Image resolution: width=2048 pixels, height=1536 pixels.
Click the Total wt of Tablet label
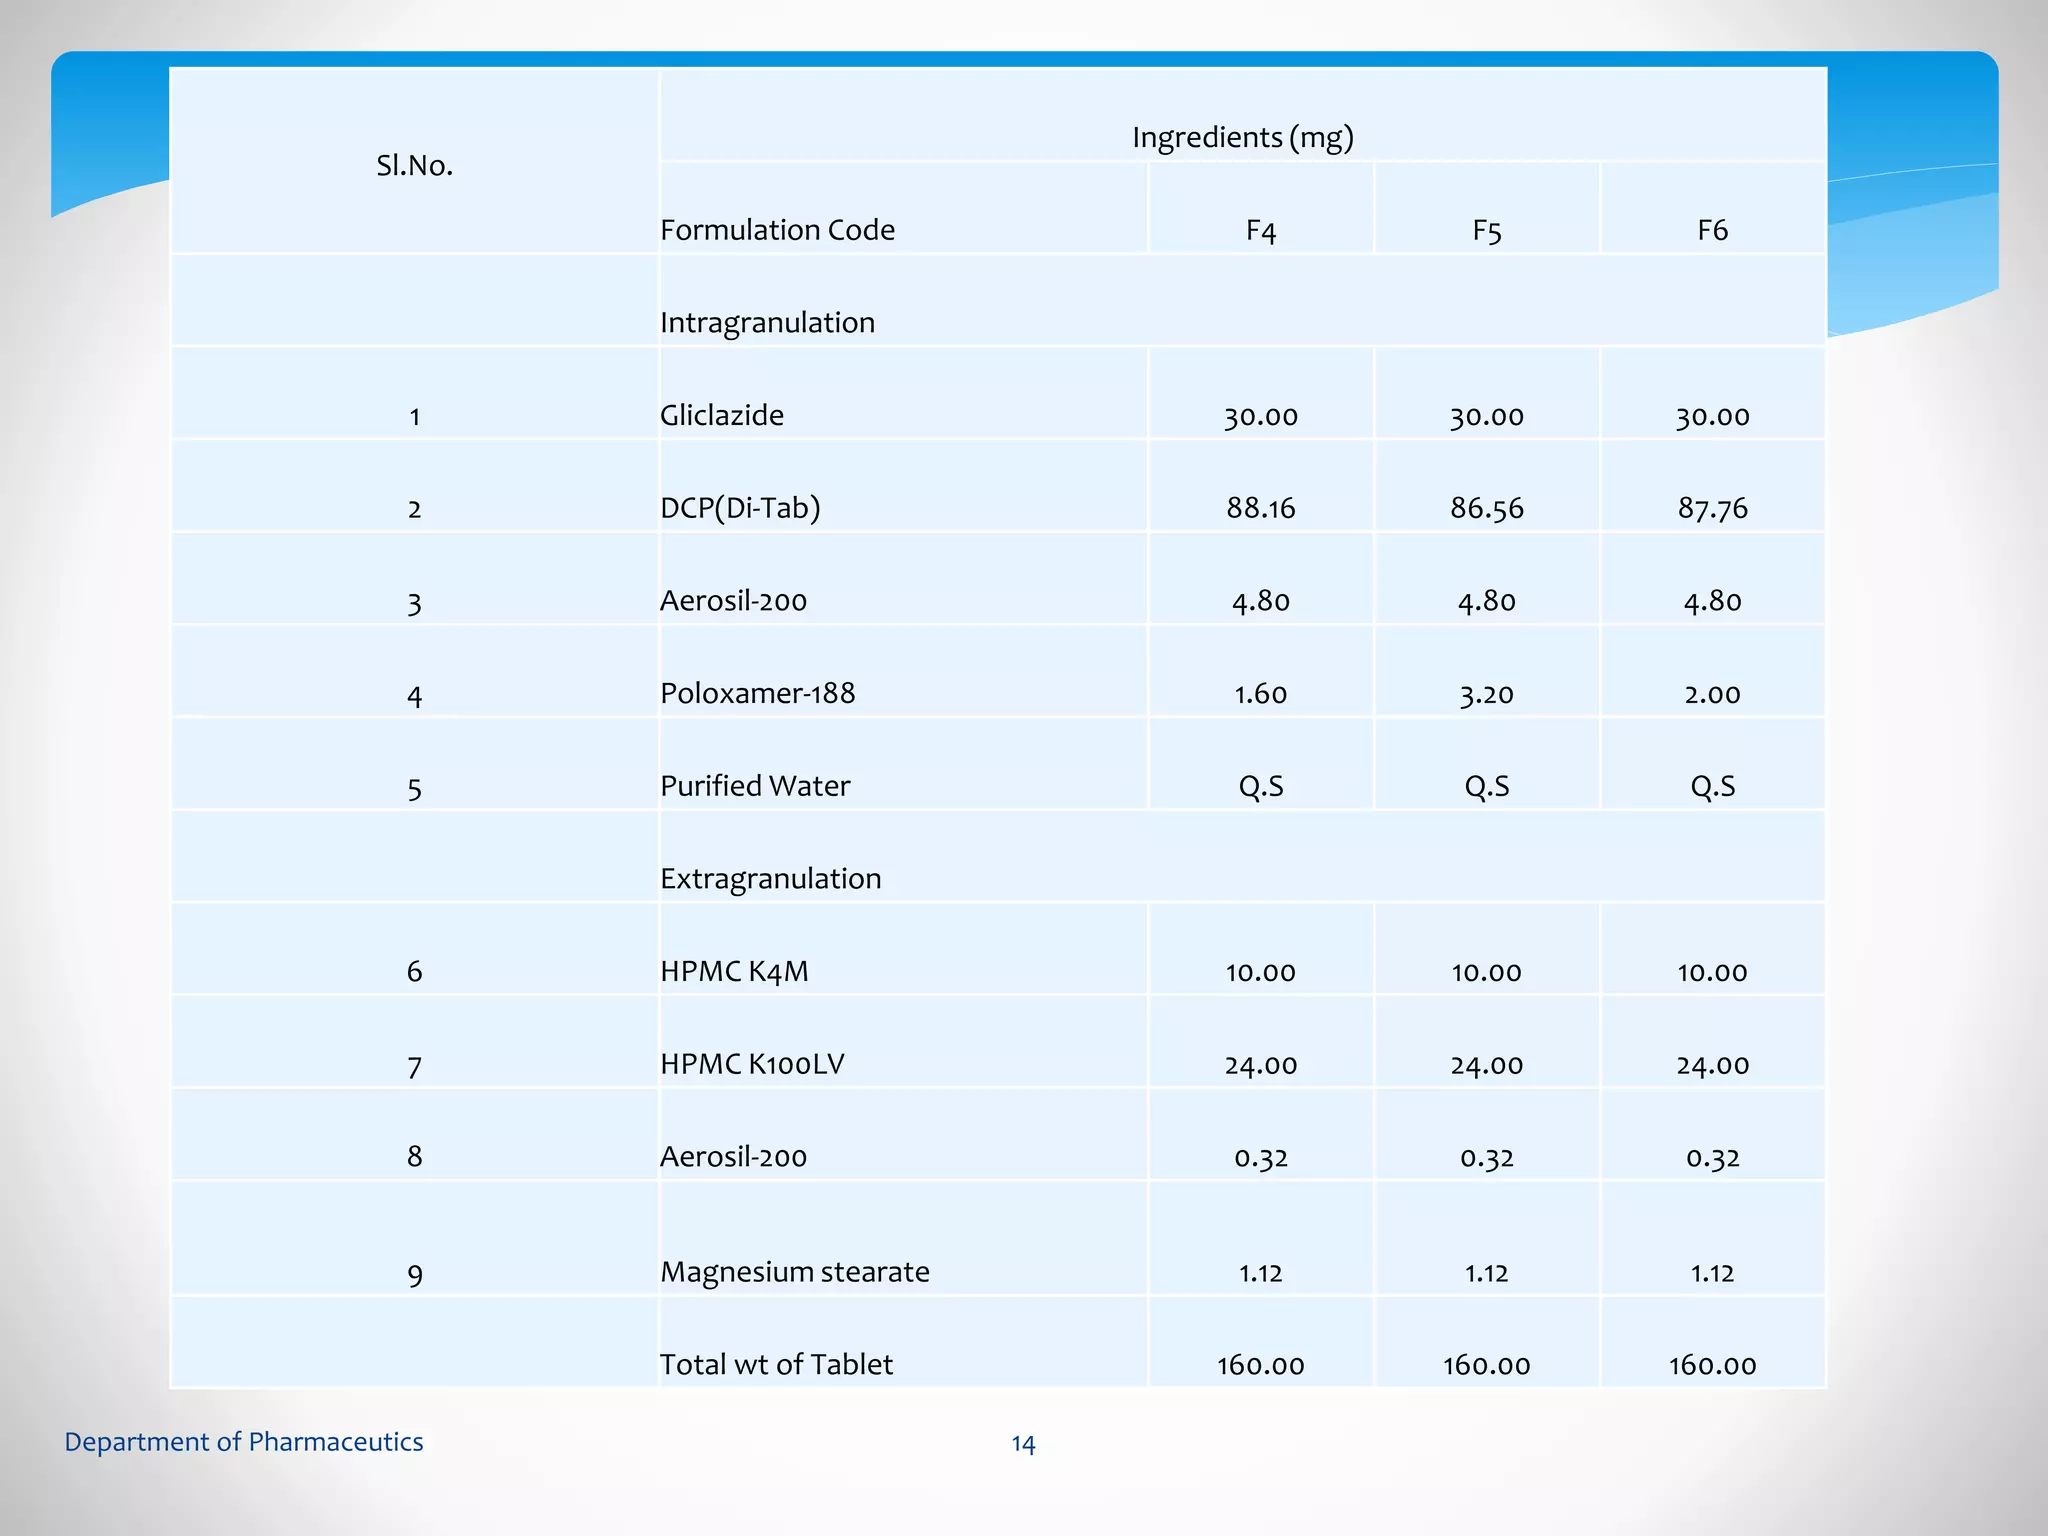[x=776, y=1365]
